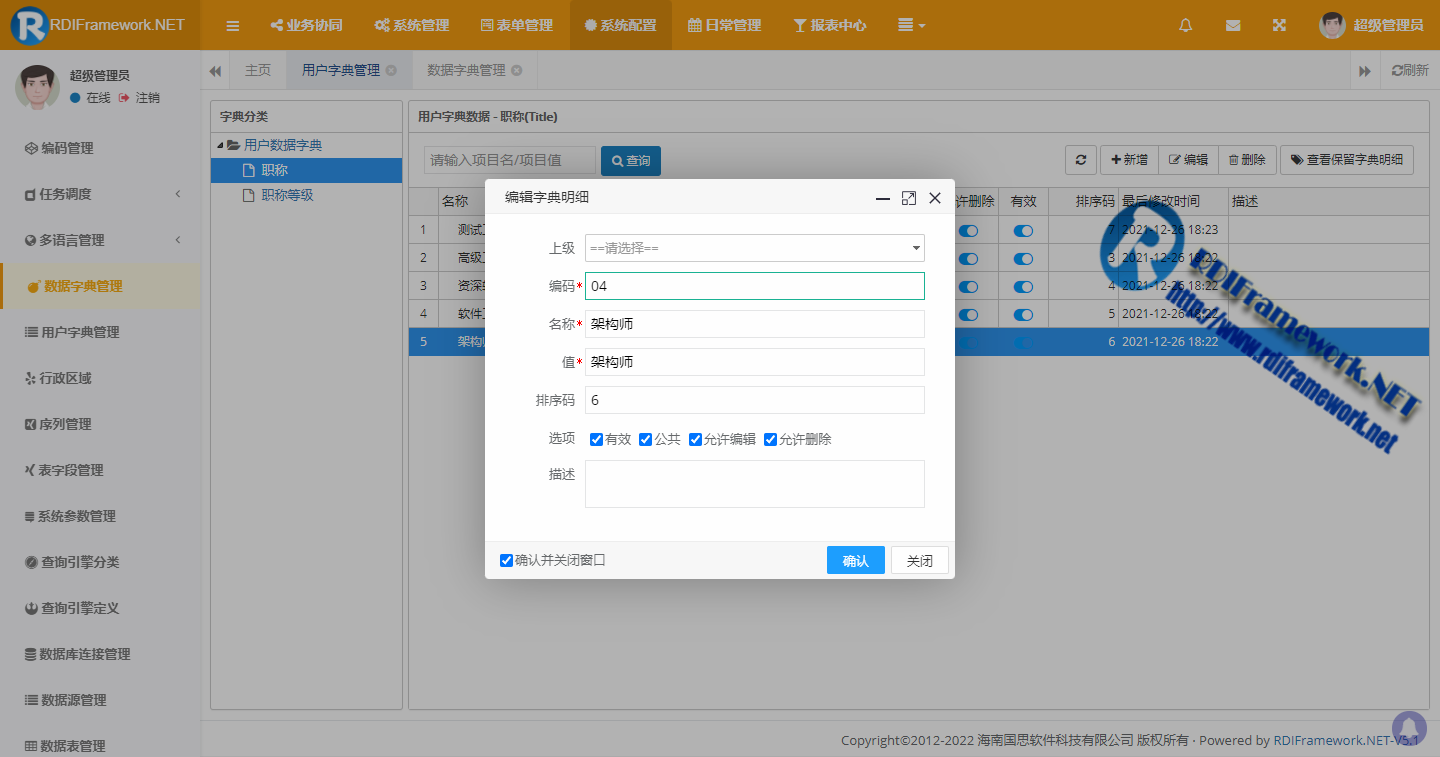The image size is (1440, 757).
Task: Open 查询引擎分类 in the sidebar
Action: [x=71, y=562]
